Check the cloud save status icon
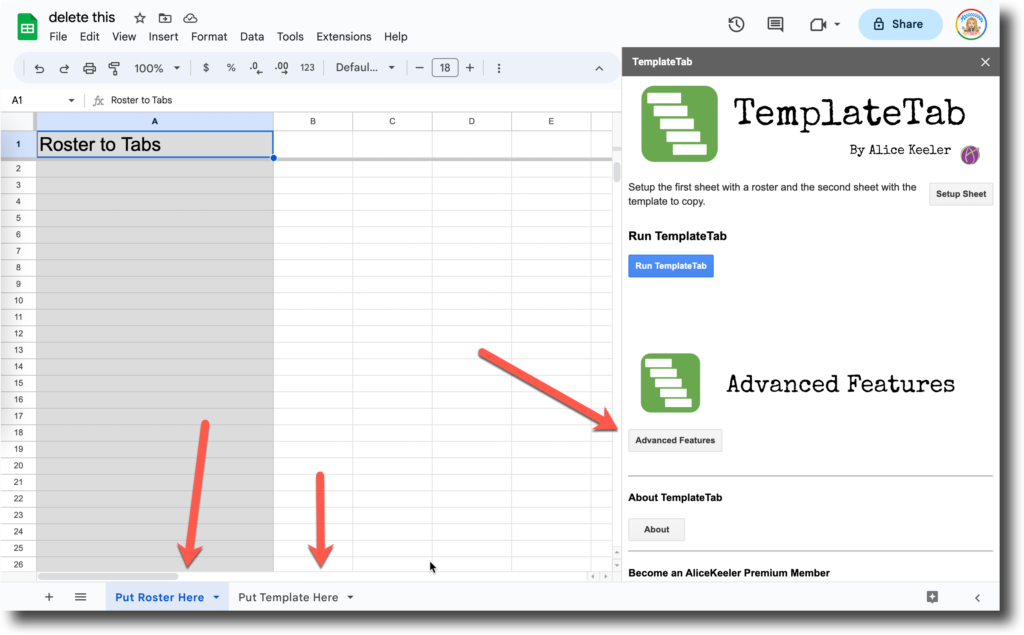Screen dimensions: 1024x635 click(x=190, y=18)
